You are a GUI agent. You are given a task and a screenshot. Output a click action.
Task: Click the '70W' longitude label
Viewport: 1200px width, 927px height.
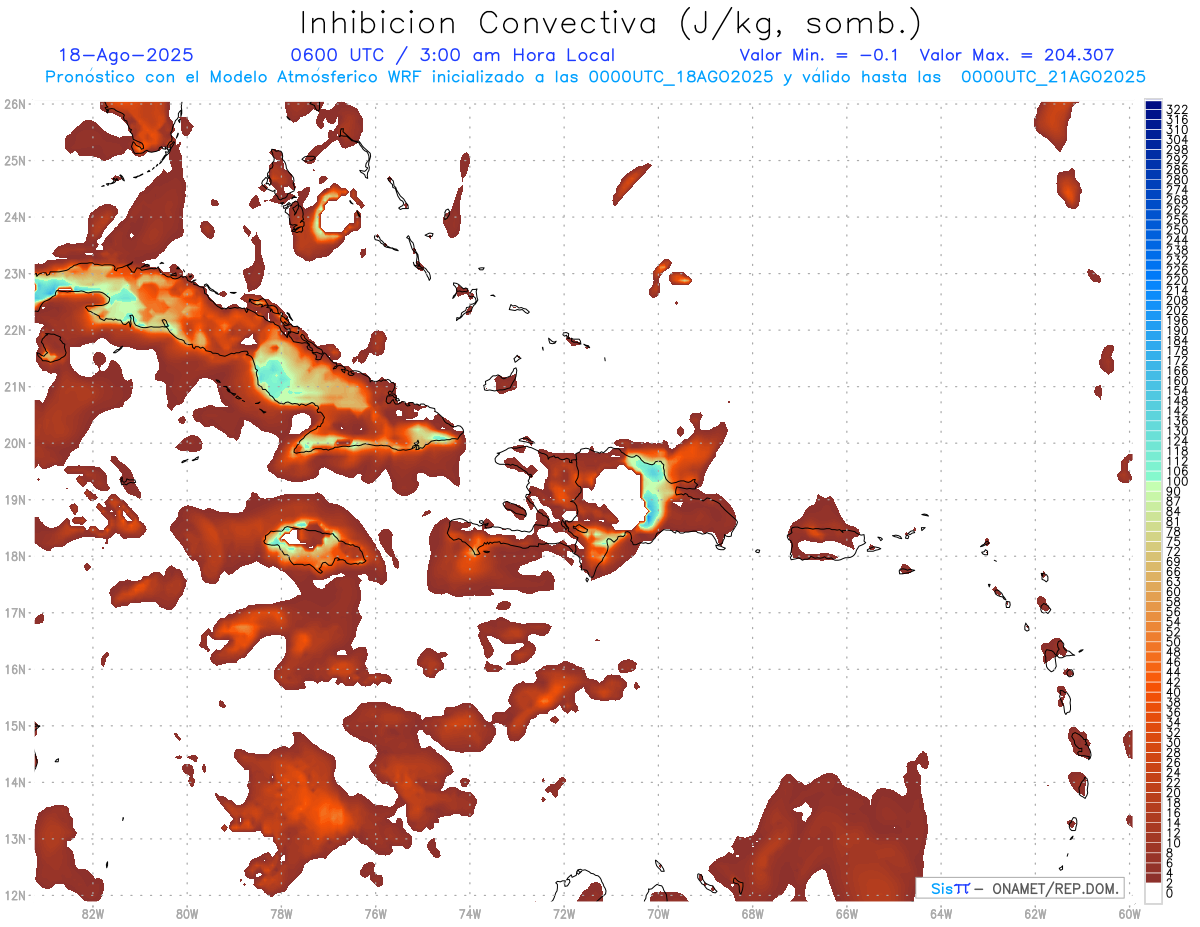coord(658,912)
